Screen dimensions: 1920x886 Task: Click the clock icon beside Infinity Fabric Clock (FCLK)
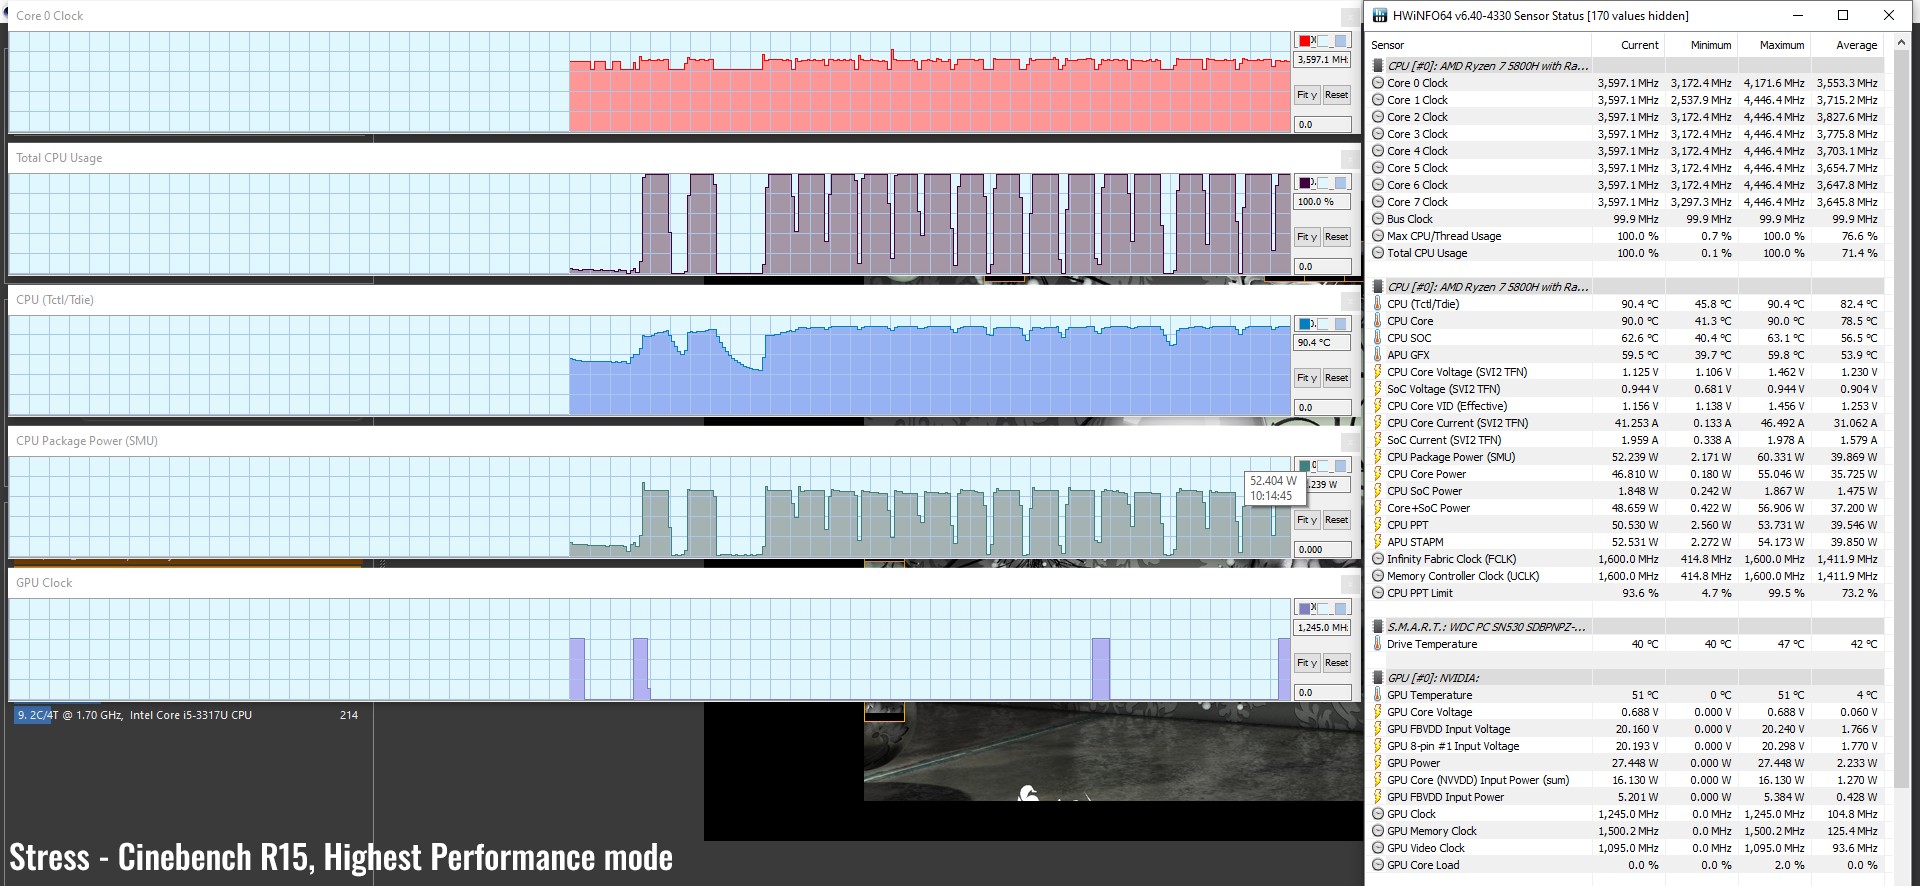1378,559
